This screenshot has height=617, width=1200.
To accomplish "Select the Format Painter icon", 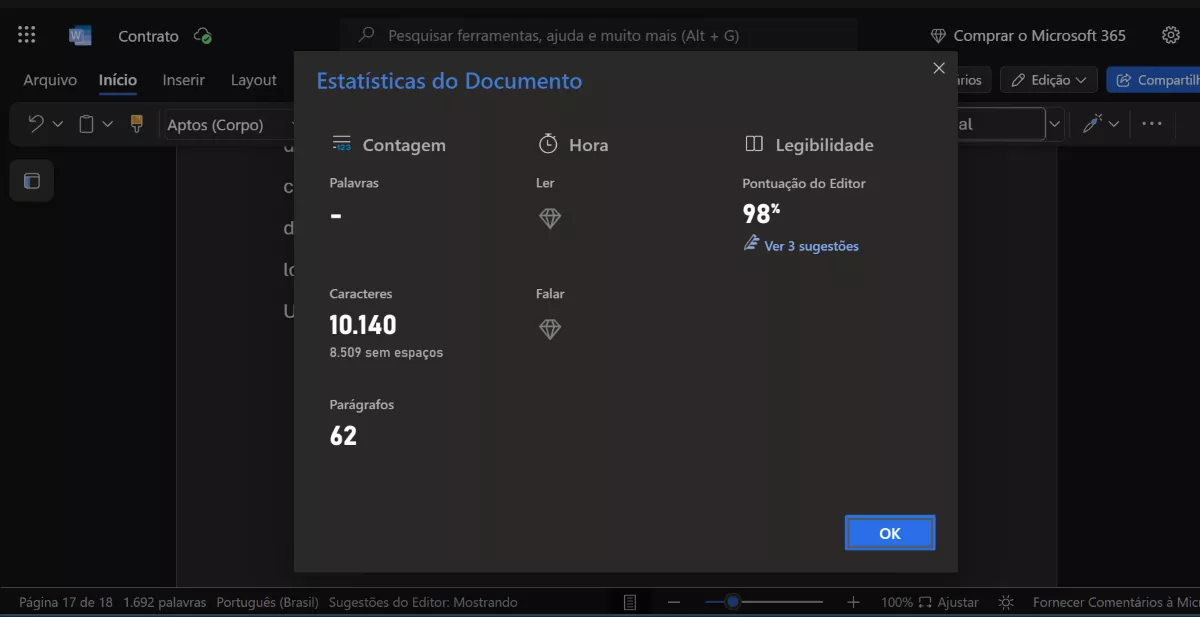I will 136,124.
